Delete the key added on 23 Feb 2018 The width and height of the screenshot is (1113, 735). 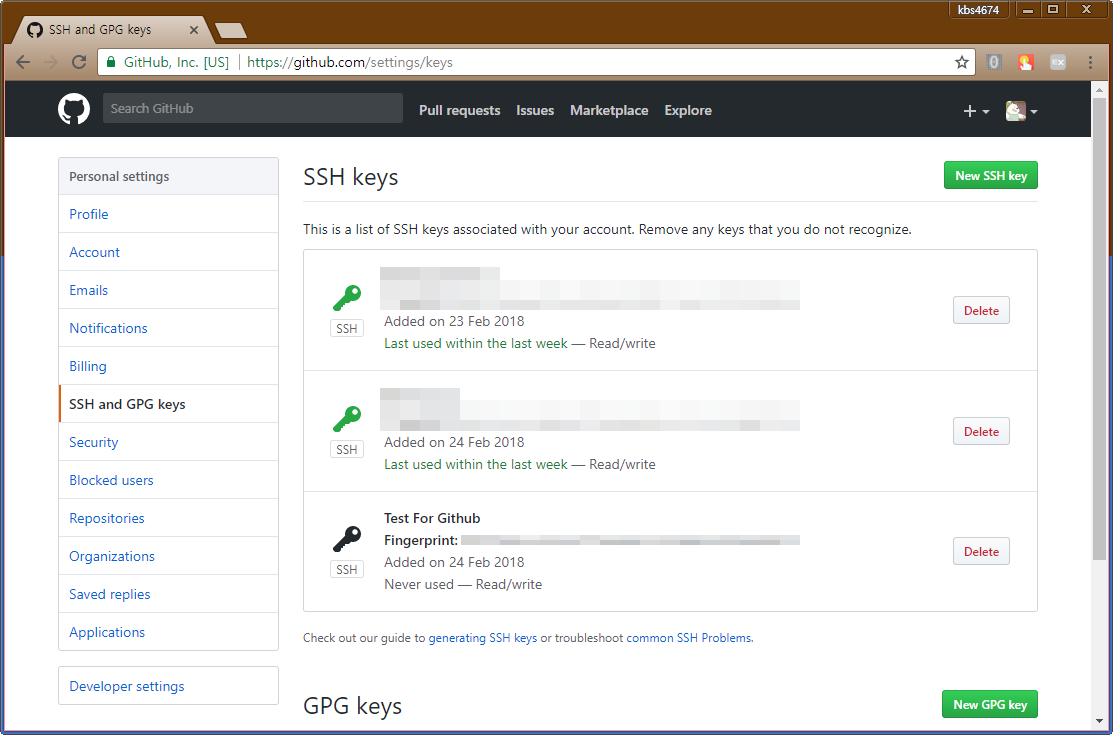click(981, 310)
